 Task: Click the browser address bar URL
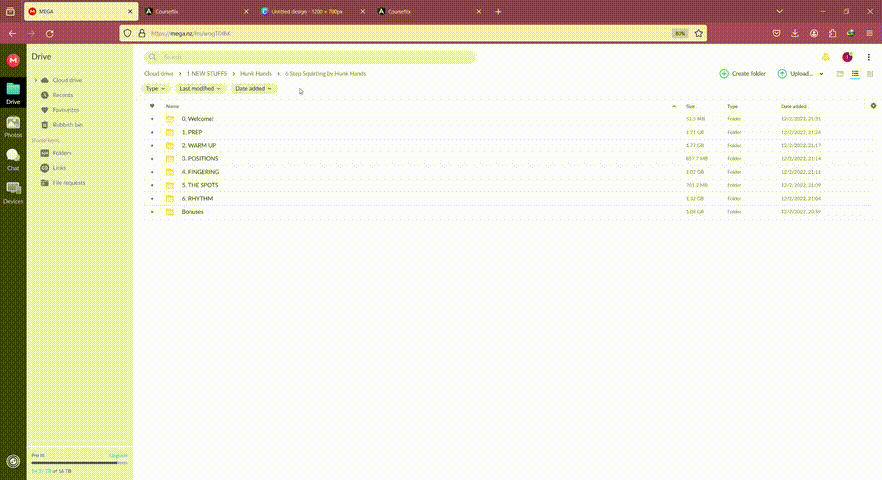point(191,33)
